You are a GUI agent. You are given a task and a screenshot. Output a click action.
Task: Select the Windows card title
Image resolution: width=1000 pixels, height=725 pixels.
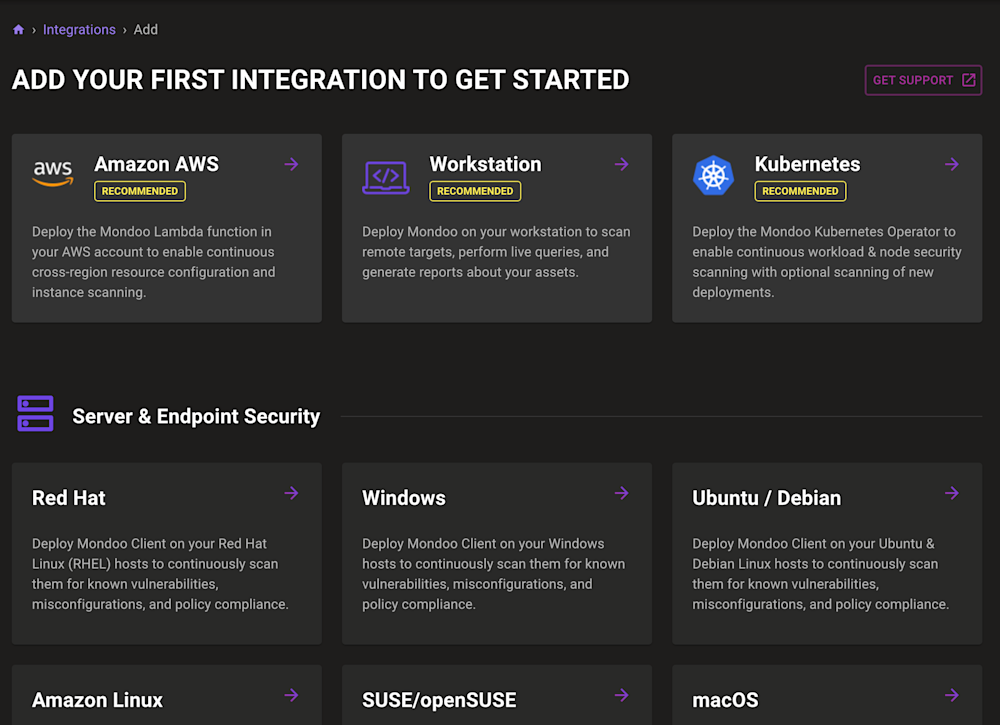pyautogui.click(x=404, y=498)
